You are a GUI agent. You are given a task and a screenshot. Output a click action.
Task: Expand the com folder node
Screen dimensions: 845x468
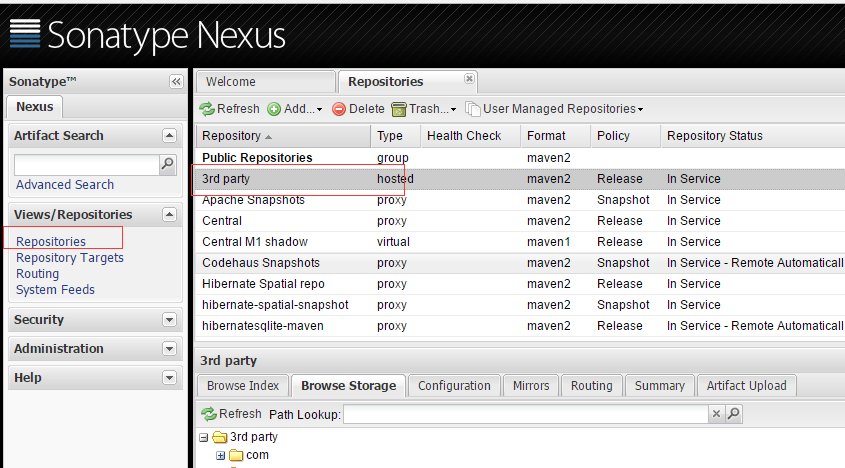click(x=220, y=456)
